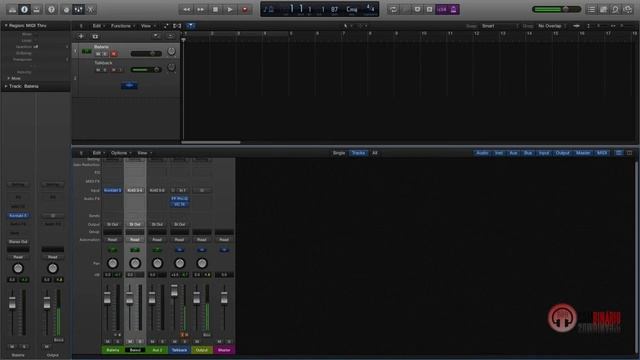
Task: Open the Editors scissors icon
Action: [x=91, y=9]
